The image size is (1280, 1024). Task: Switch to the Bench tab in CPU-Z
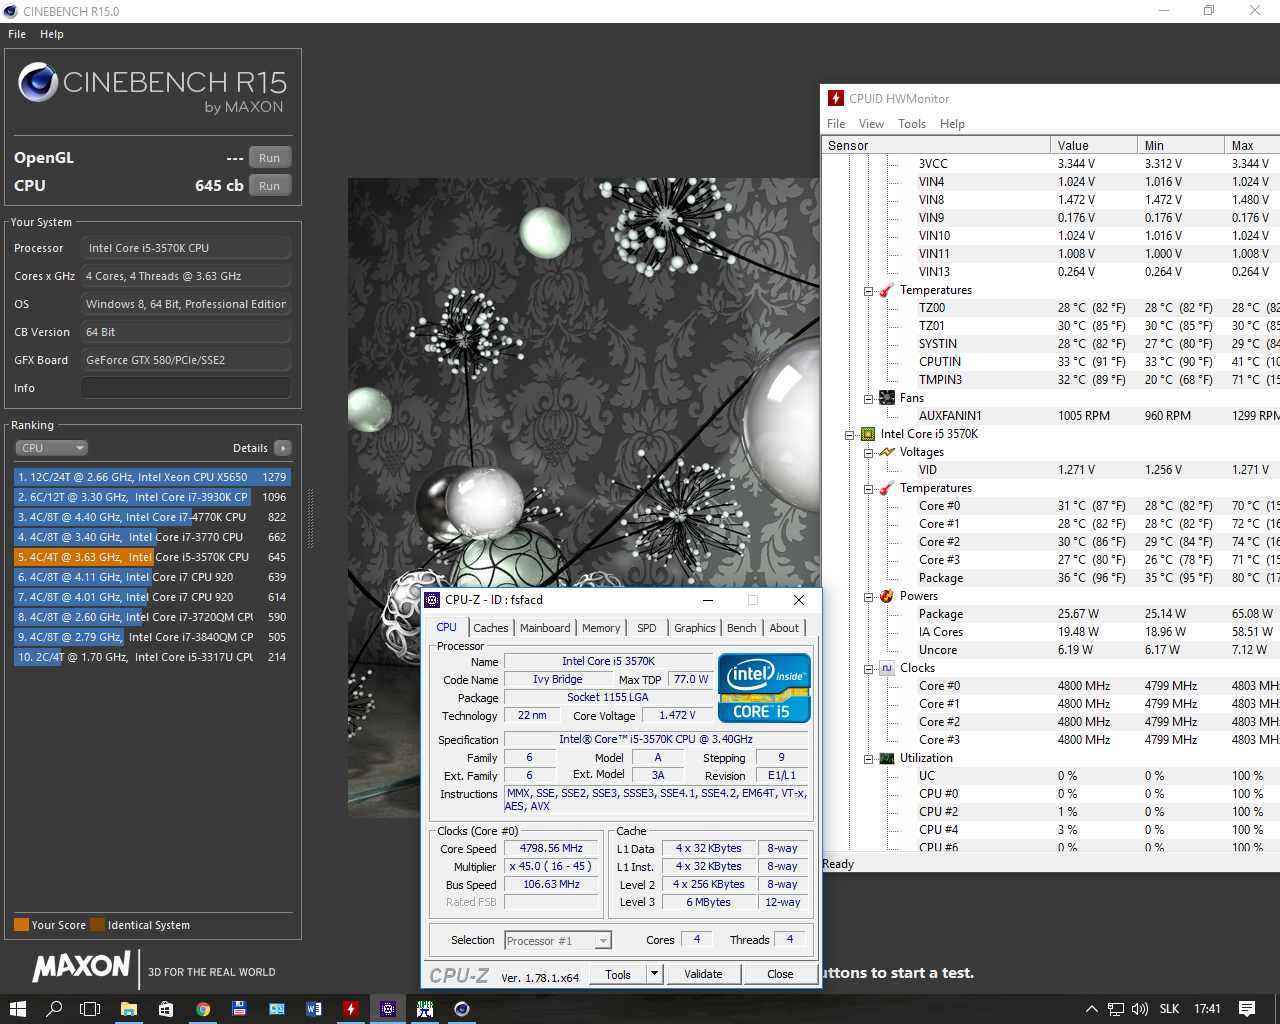pyautogui.click(x=742, y=628)
